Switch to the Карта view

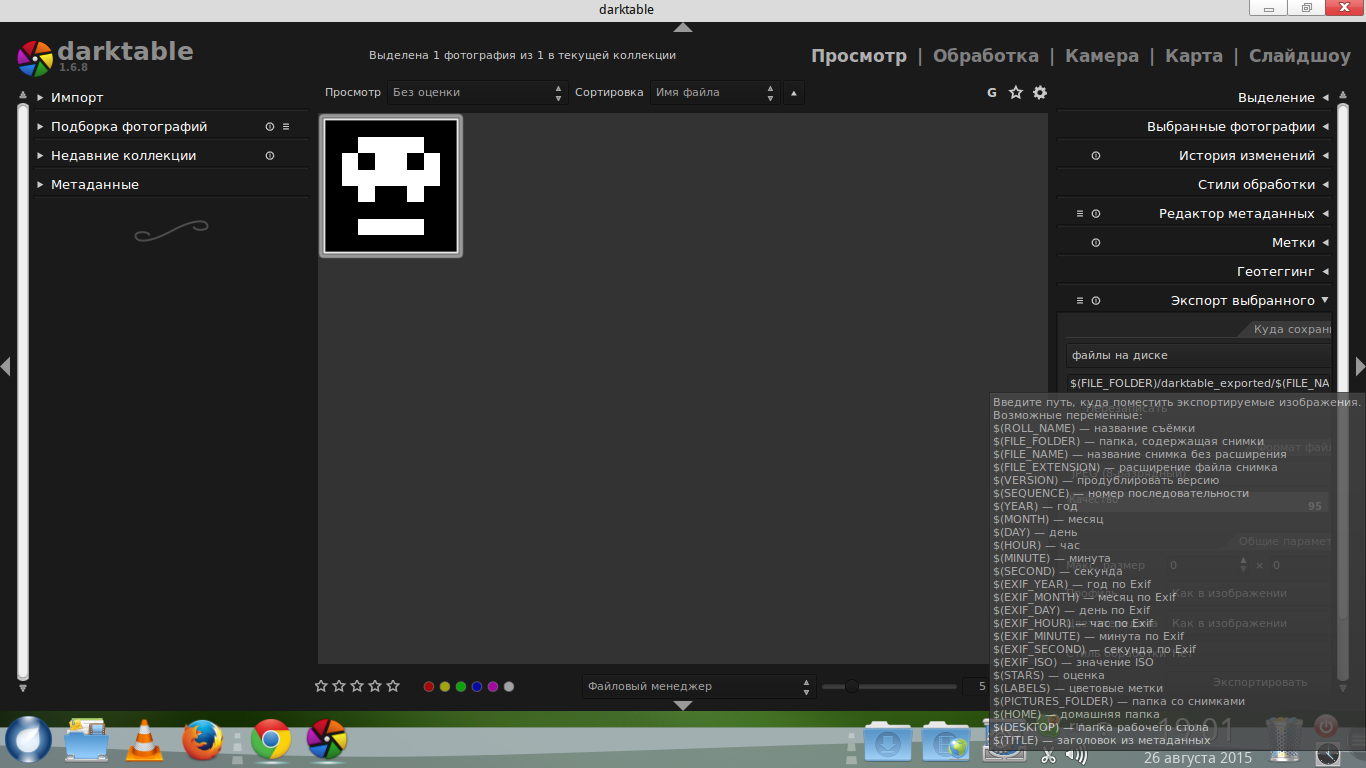point(1193,56)
